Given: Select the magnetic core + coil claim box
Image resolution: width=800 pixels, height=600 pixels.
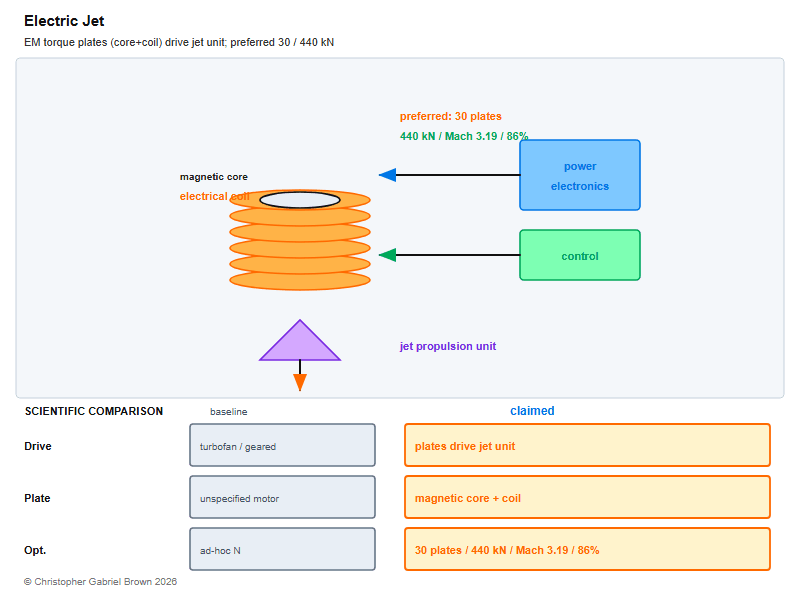Looking at the screenshot, I should coord(587,497).
